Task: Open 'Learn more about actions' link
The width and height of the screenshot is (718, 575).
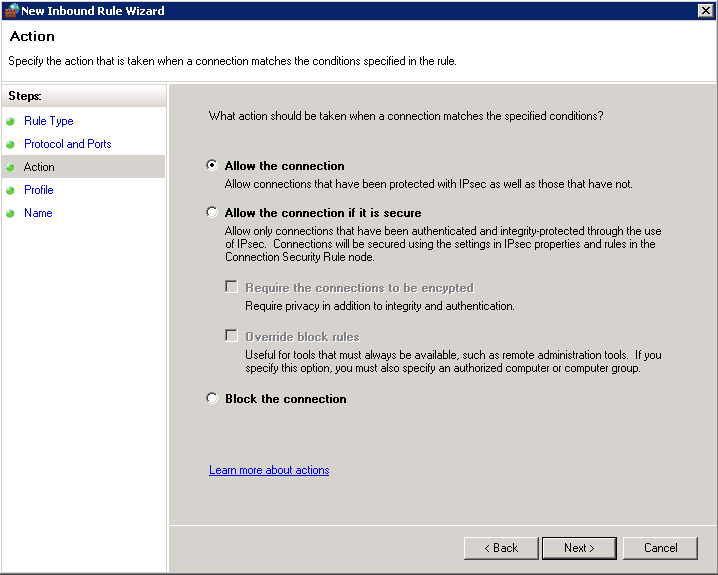Action: [x=269, y=470]
